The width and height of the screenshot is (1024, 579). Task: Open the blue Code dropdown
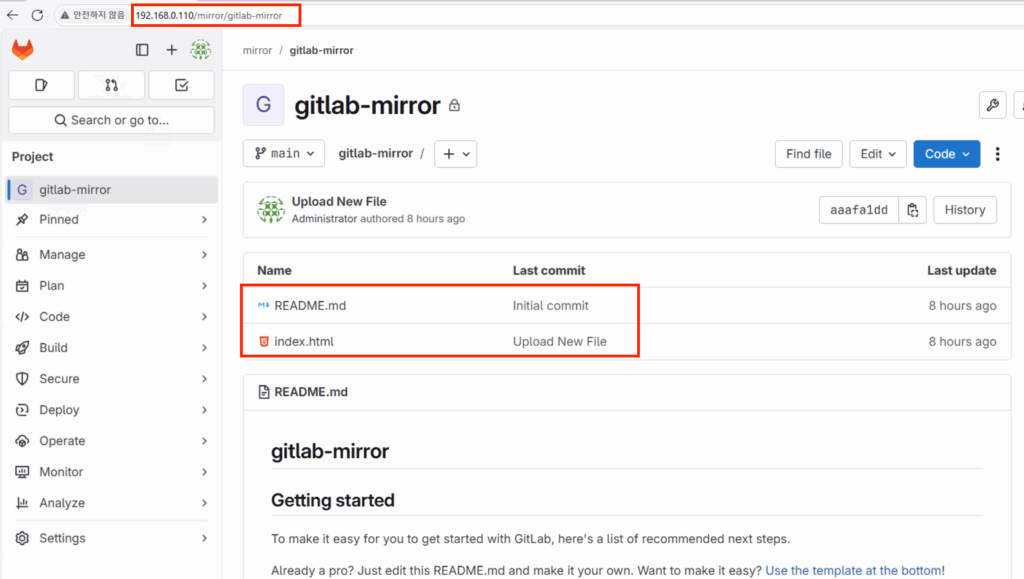[x=947, y=154]
